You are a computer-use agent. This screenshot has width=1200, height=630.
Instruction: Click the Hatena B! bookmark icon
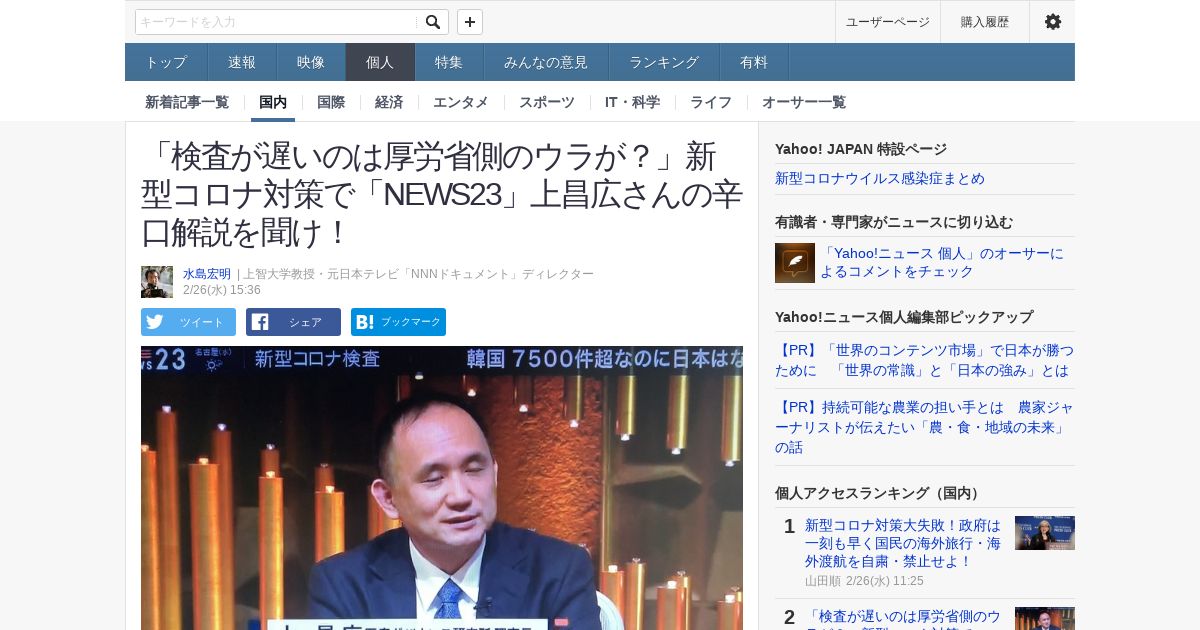[364, 322]
